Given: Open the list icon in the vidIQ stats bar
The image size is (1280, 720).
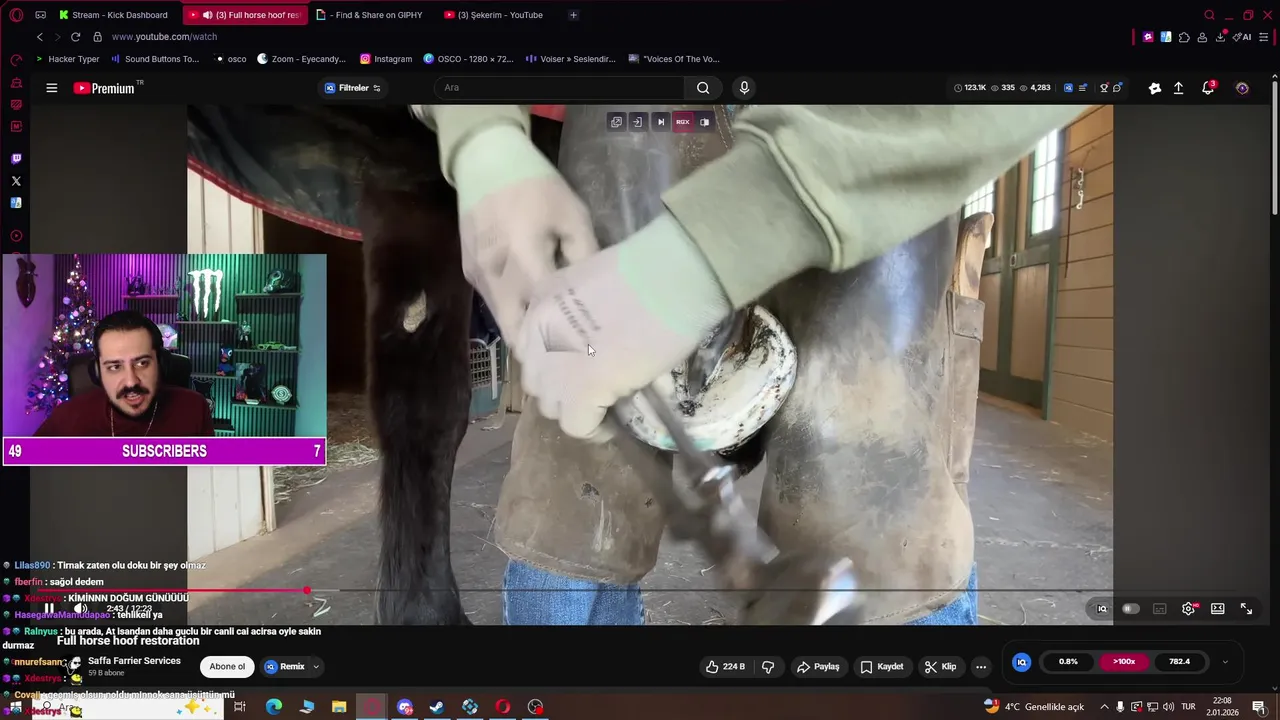Looking at the screenshot, I should [1082, 88].
